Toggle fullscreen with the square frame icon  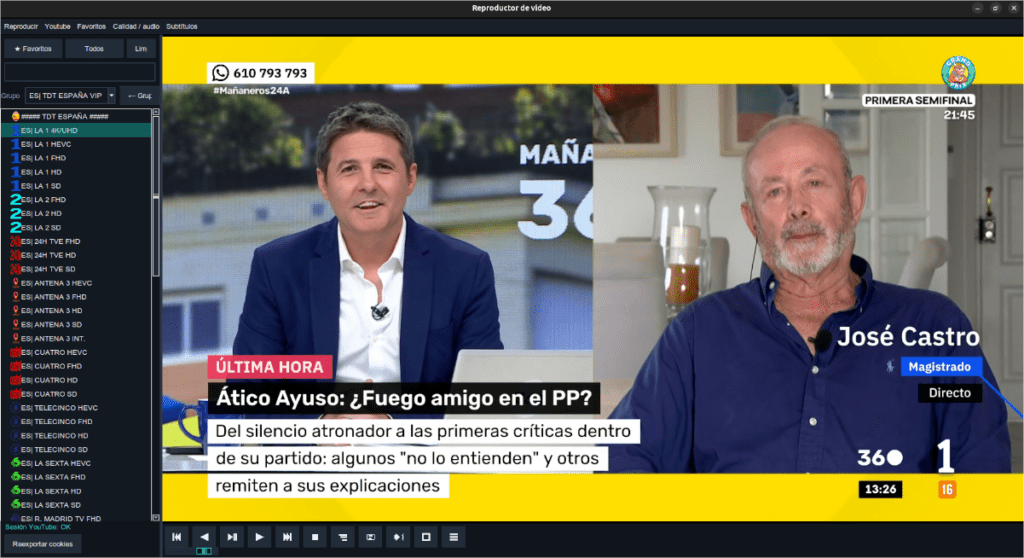point(426,537)
